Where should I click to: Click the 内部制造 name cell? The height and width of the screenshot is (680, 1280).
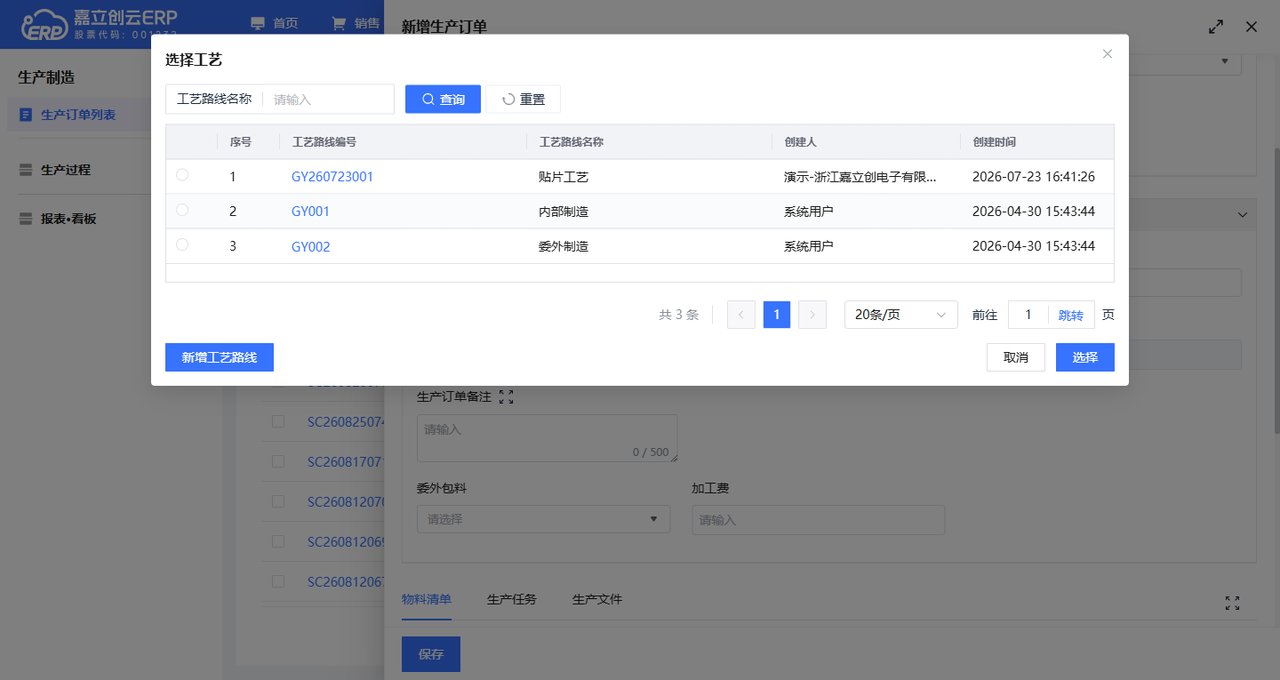pos(563,212)
